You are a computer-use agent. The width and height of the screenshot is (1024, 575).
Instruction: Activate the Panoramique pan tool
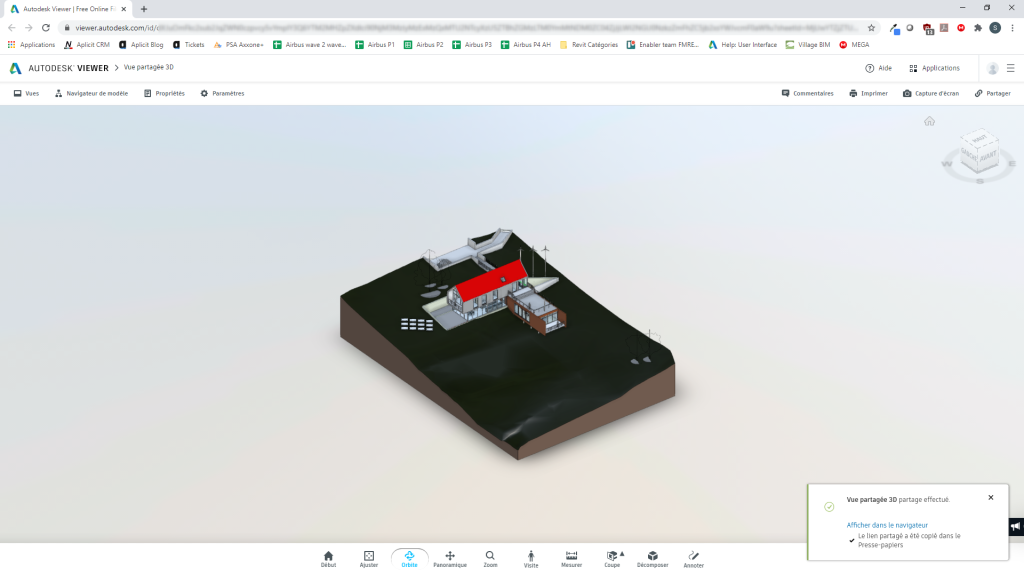[x=450, y=558]
